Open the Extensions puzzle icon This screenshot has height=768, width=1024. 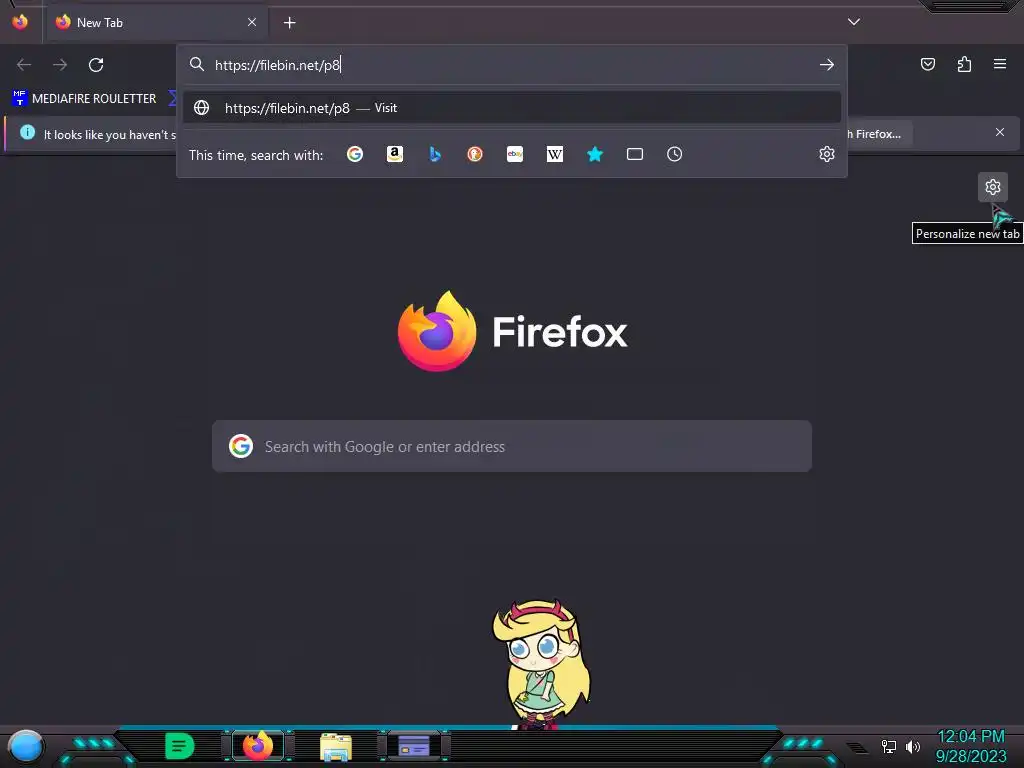pos(964,64)
